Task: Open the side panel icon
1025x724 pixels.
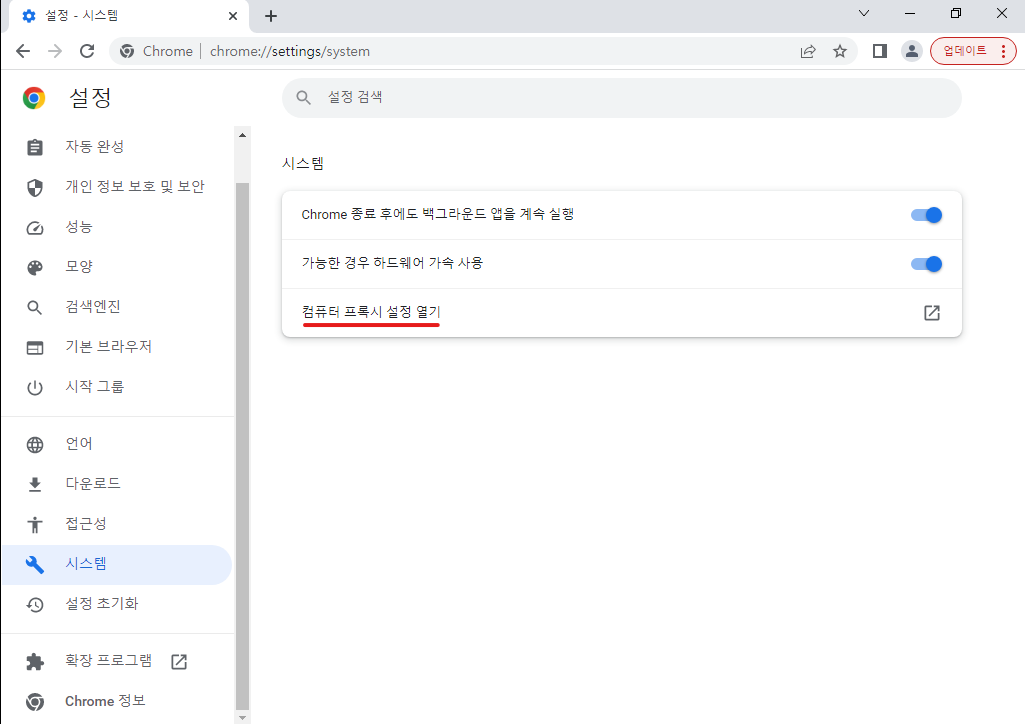Action: [880, 51]
